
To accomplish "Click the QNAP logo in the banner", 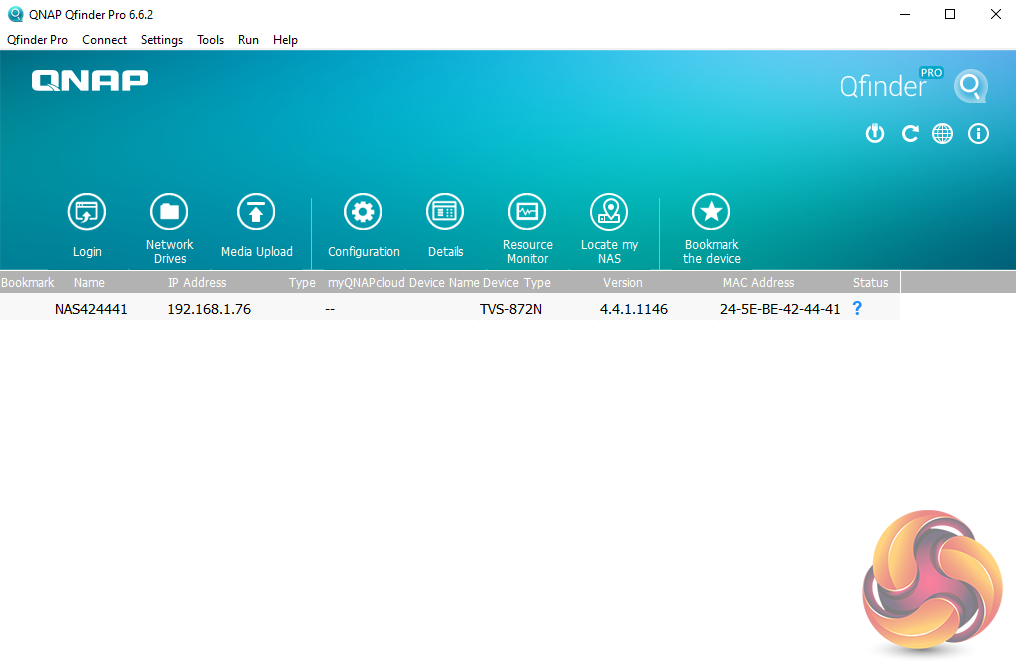I will coord(90,81).
